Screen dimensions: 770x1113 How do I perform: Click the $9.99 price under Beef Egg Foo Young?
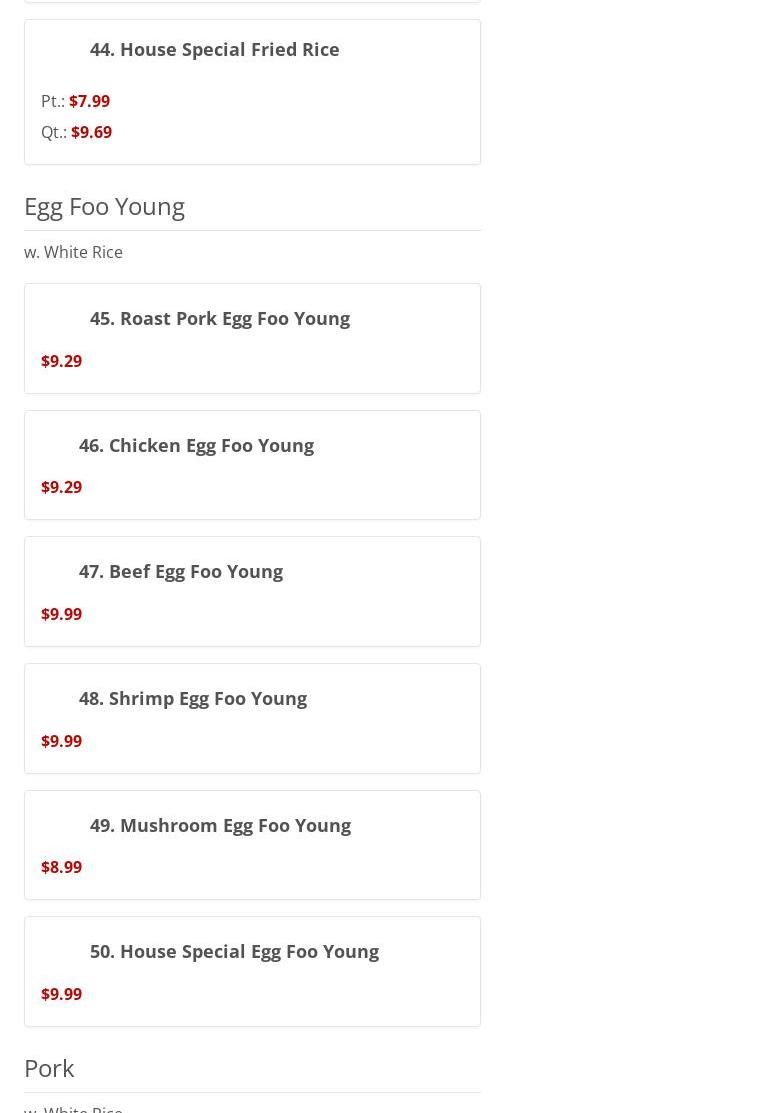61,614
